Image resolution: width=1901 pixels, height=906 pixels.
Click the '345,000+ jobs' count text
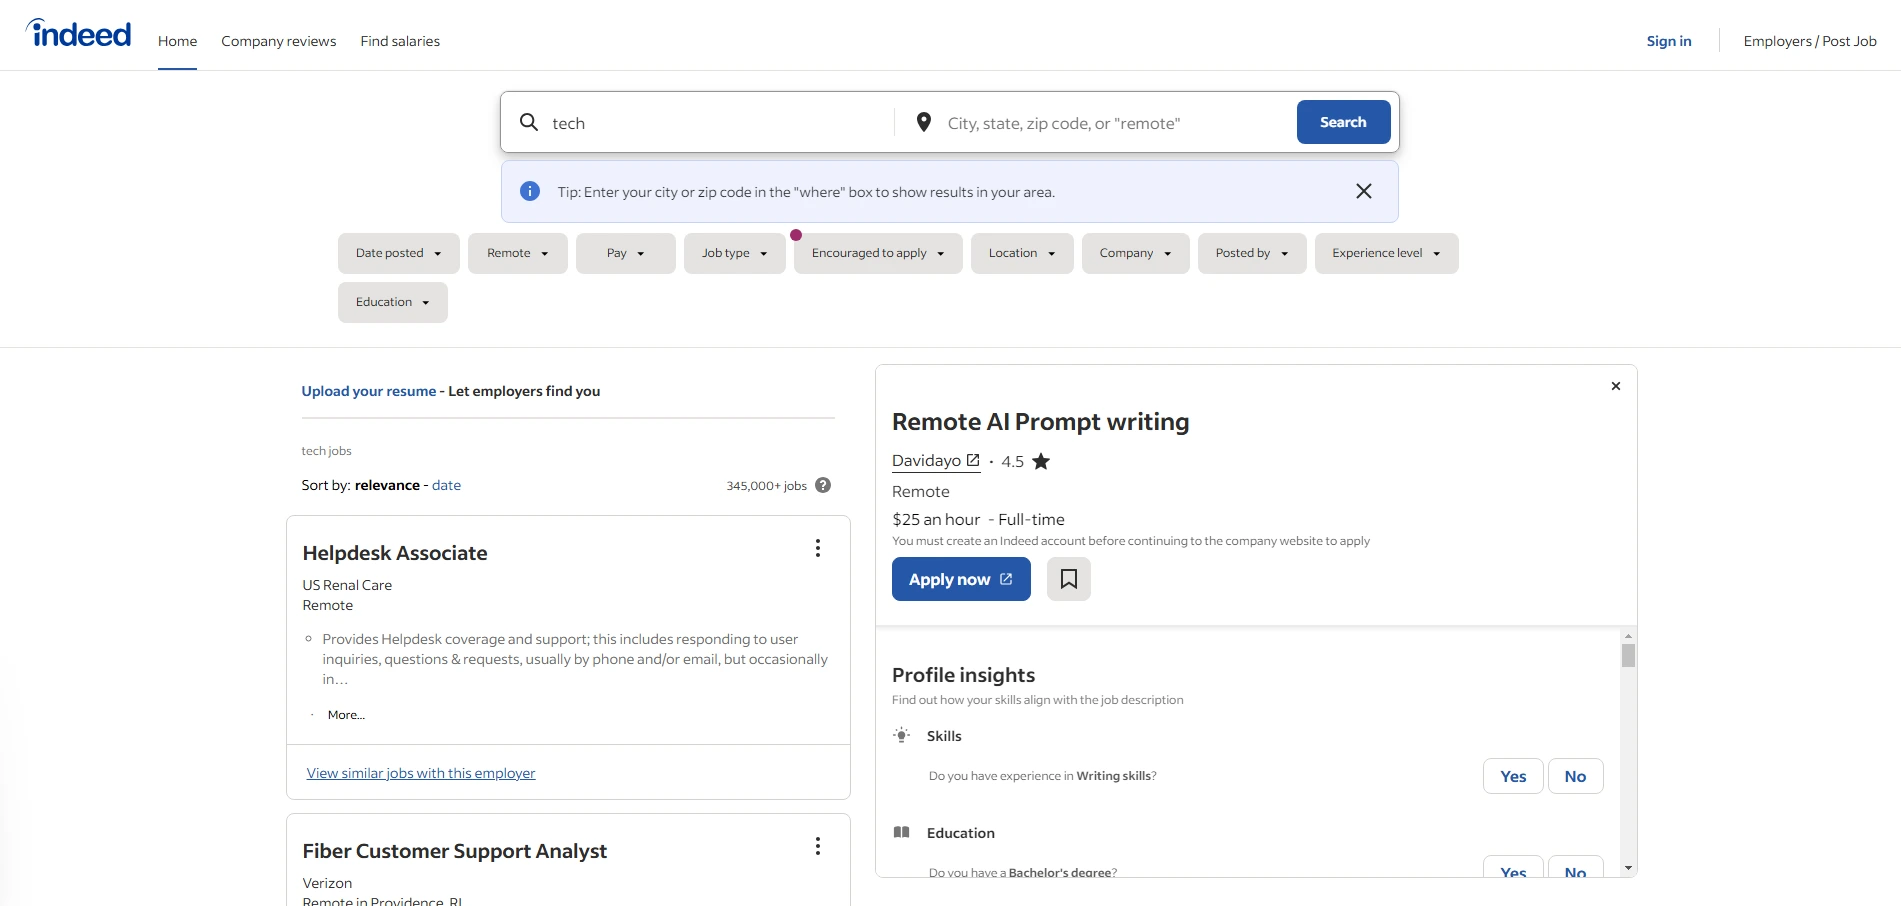point(766,486)
